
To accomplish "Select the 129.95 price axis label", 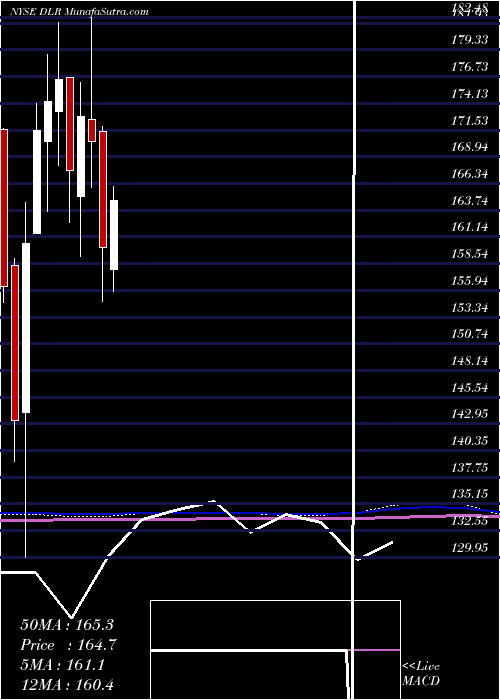I will click(468, 548).
